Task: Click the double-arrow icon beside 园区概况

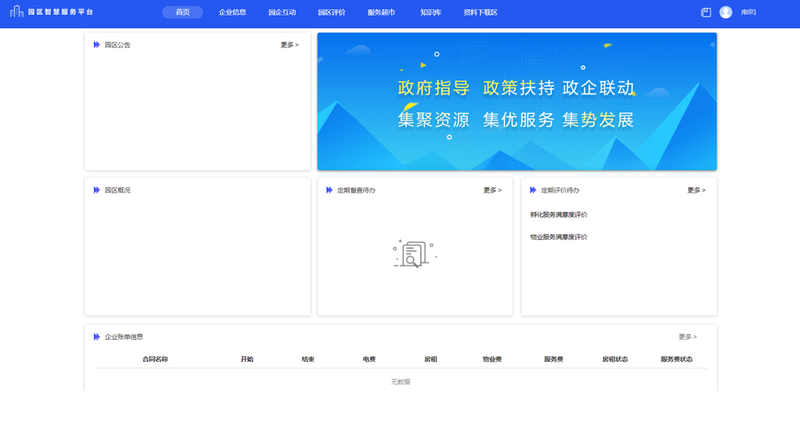Action: click(x=96, y=190)
